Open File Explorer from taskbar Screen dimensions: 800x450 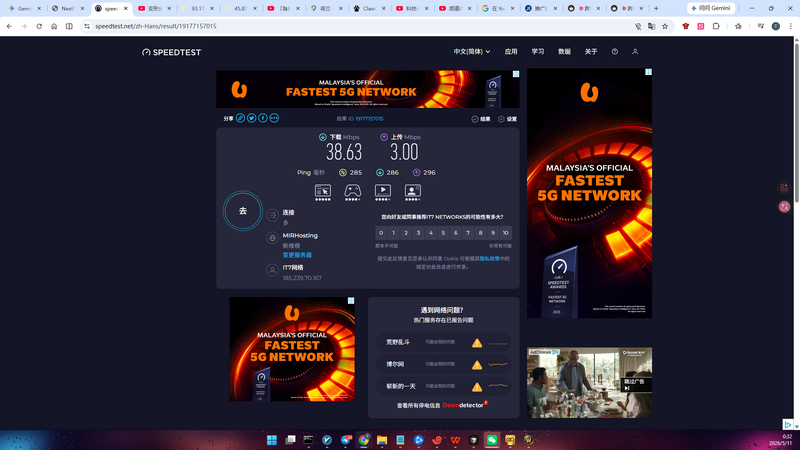[x=382, y=440]
